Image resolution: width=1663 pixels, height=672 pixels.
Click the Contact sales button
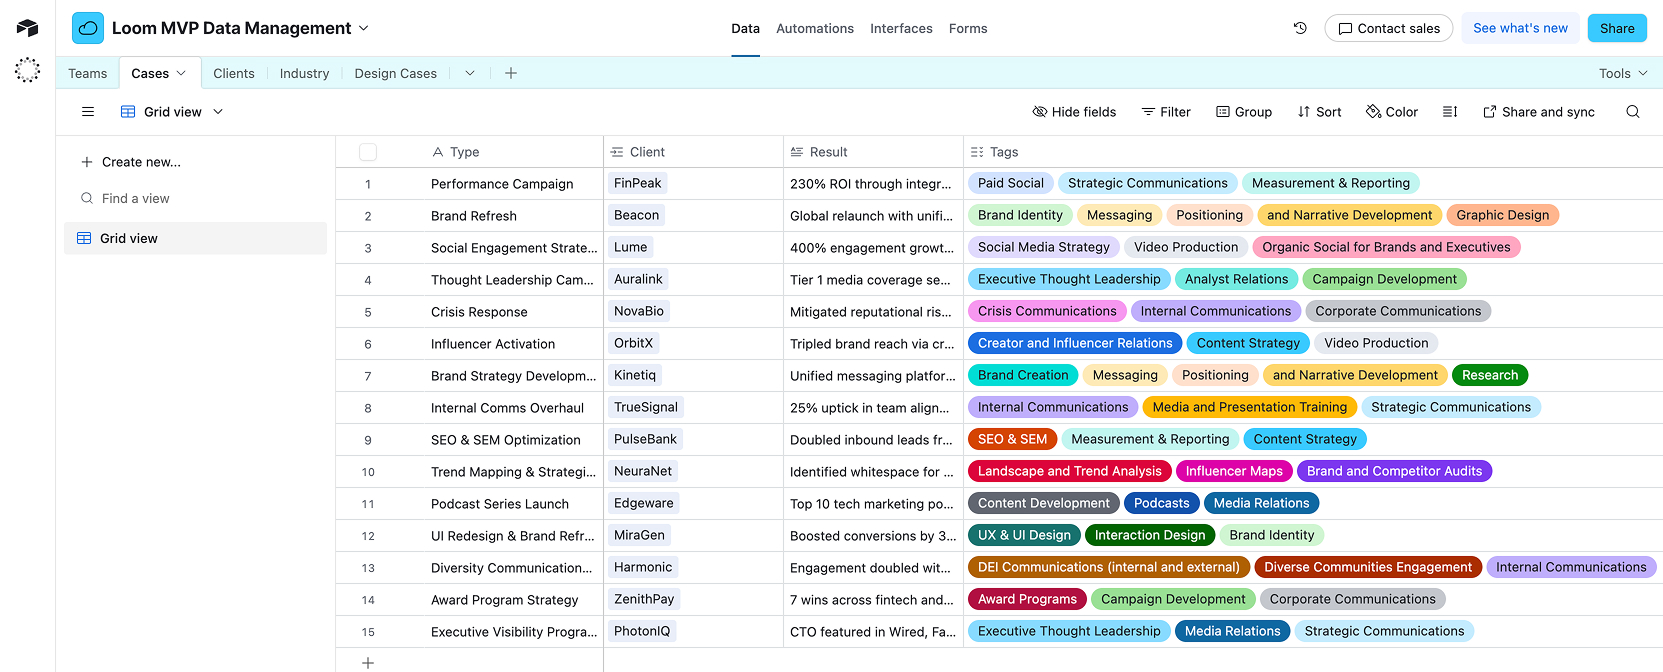pos(1389,28)
